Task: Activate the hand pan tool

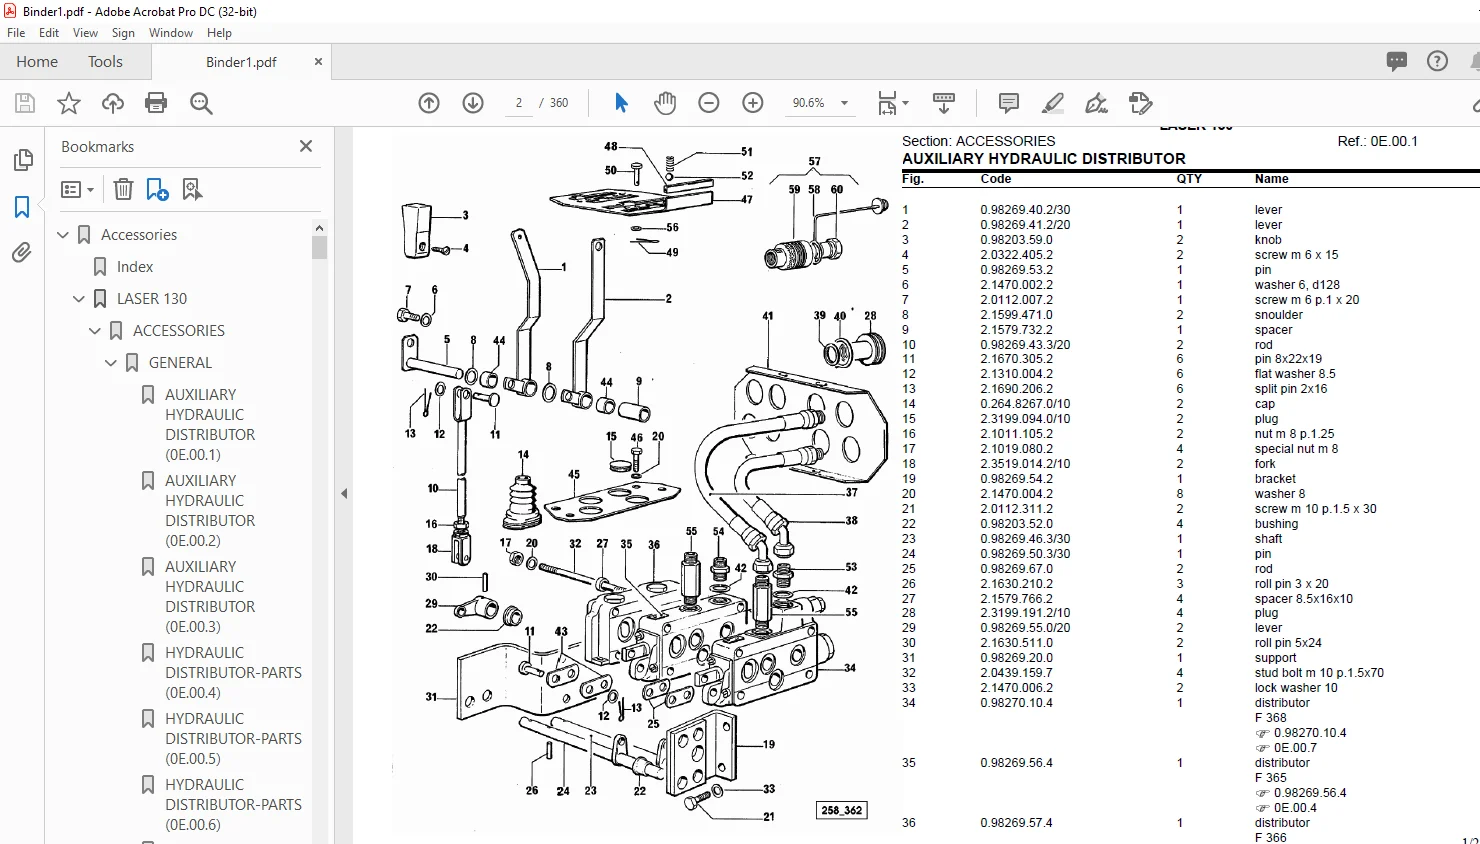Action: click(x=665, y=103)
